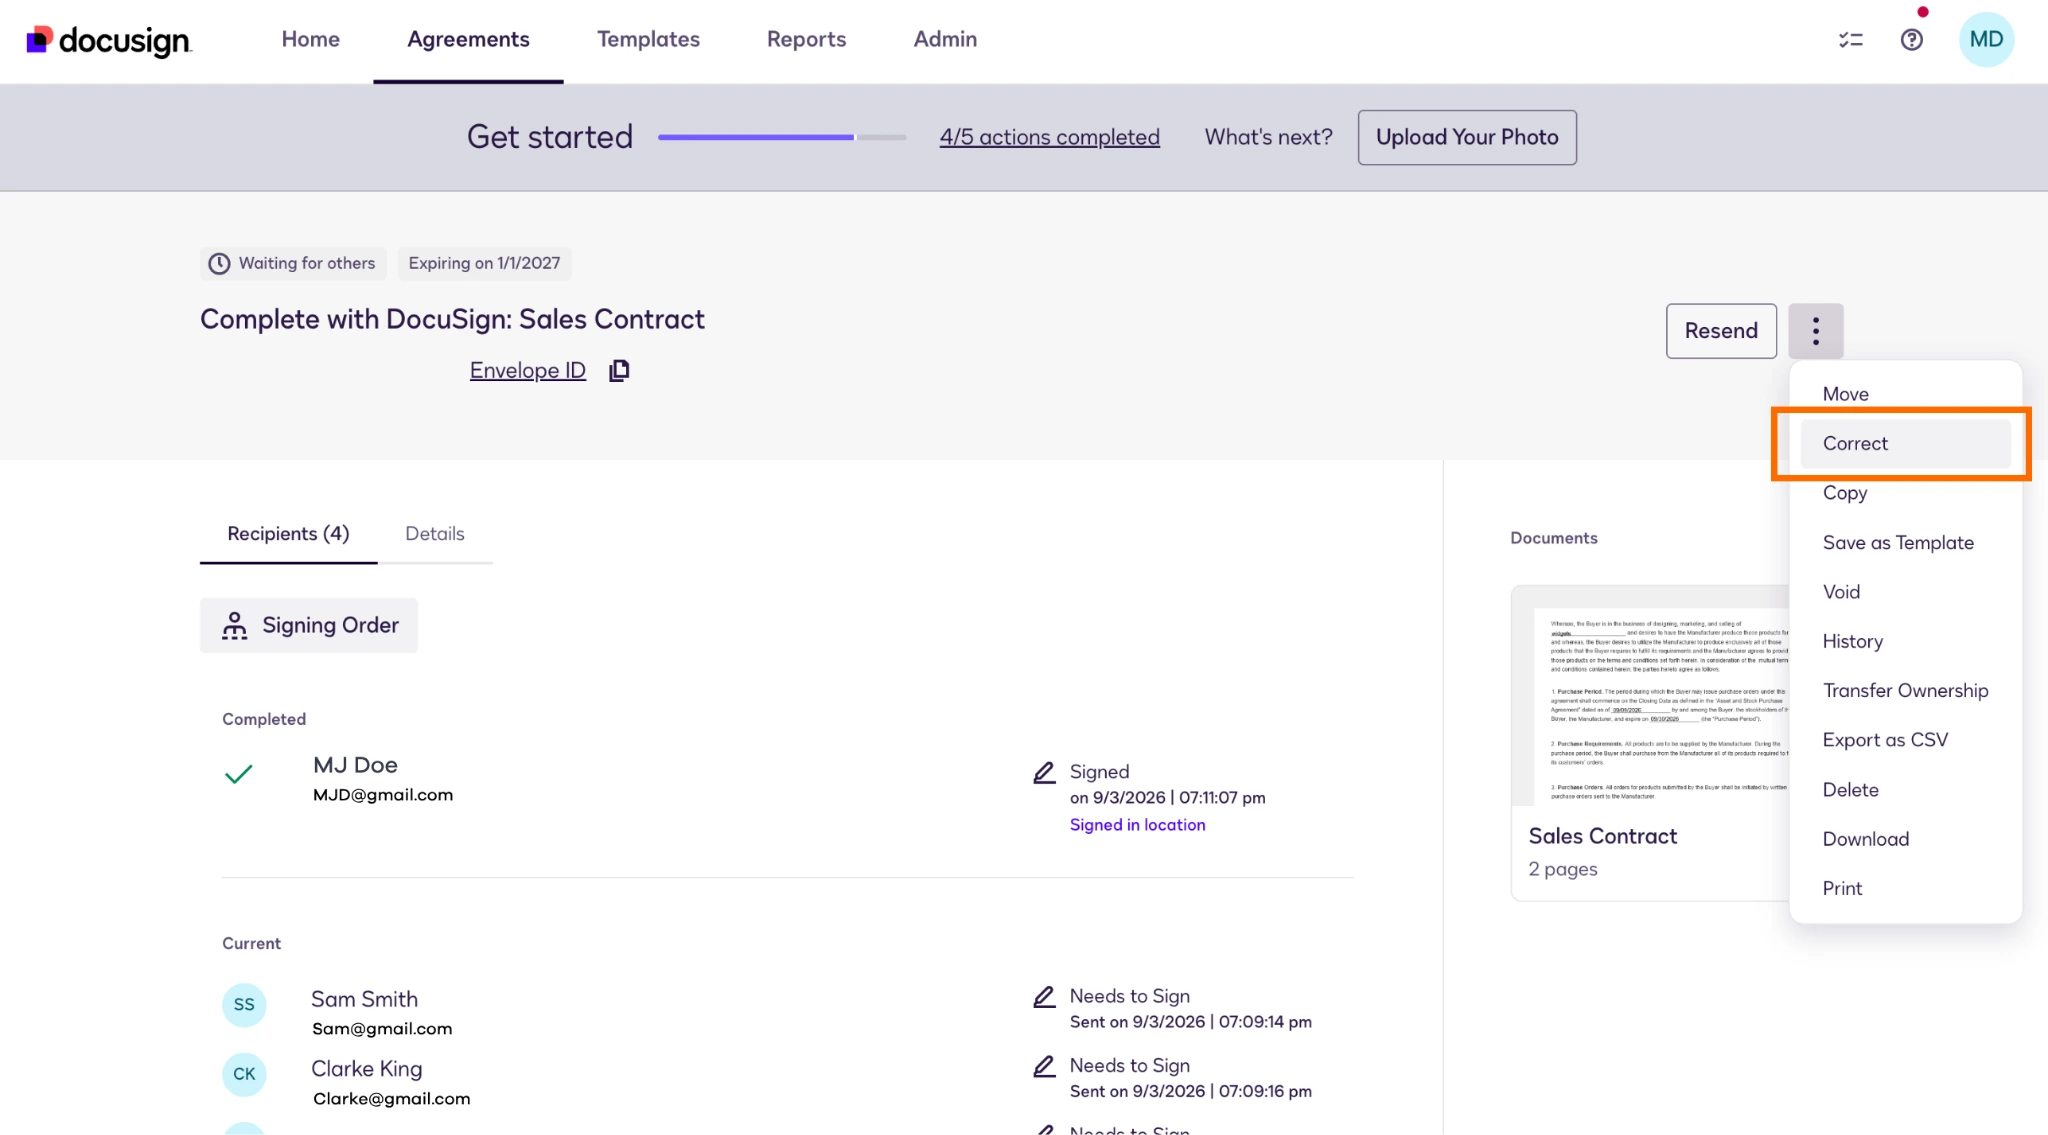Click the green checkmark beside MJ Doe
Screen dimensions: 2048x1135
[x=239, y=774]
